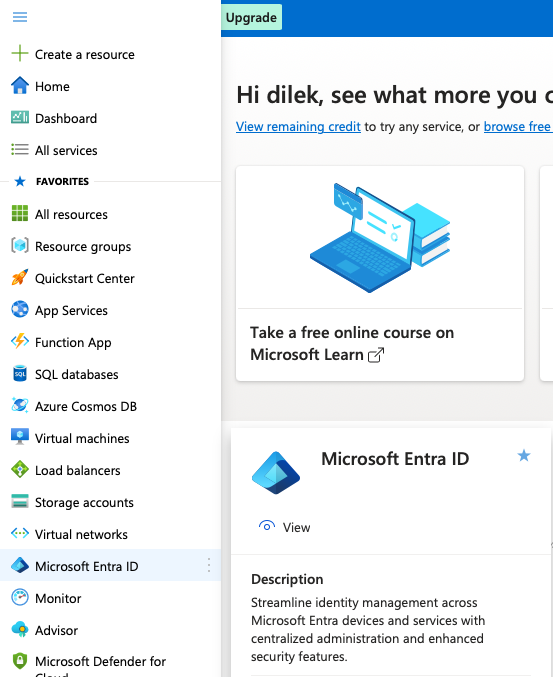Select Resource groups in favorites
The width and height of the screenshot is (553, 677).
pyautogui.click(x=83, y=247)
